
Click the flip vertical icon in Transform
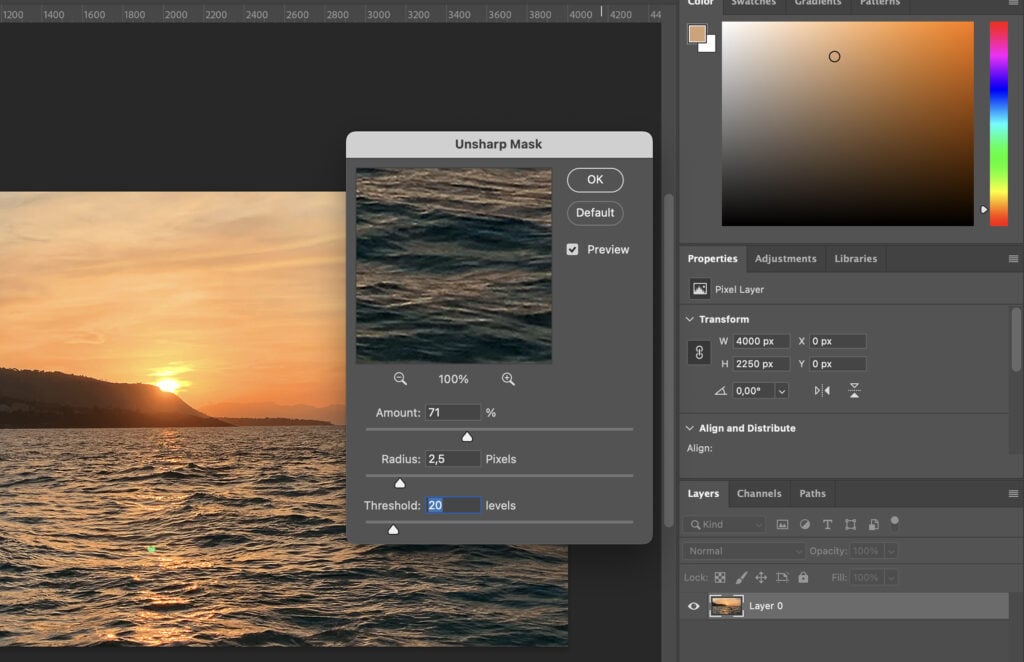pos(853,390)
